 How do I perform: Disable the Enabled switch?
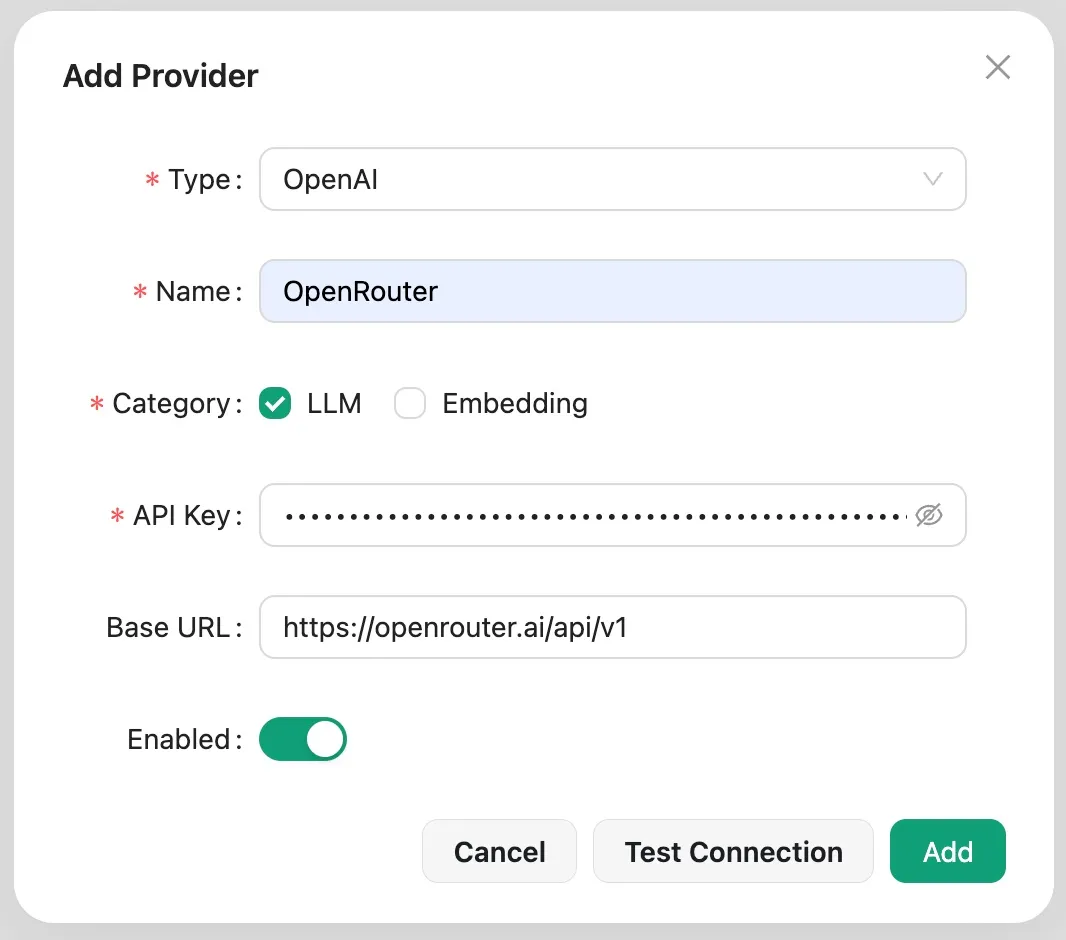coord(303,739)
